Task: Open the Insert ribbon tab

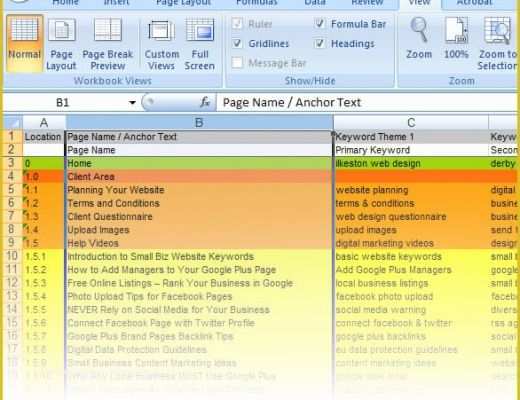Action: pos(116,3)
